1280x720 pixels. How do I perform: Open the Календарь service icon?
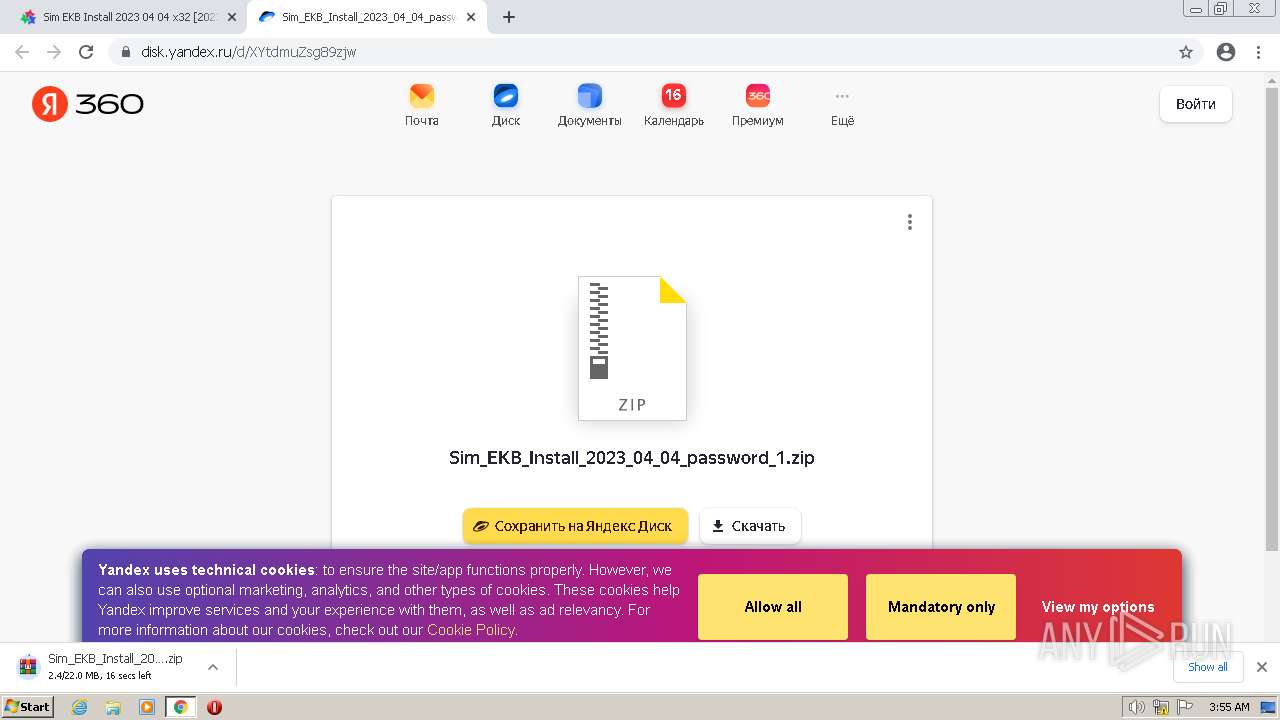(x=674, y=105)
